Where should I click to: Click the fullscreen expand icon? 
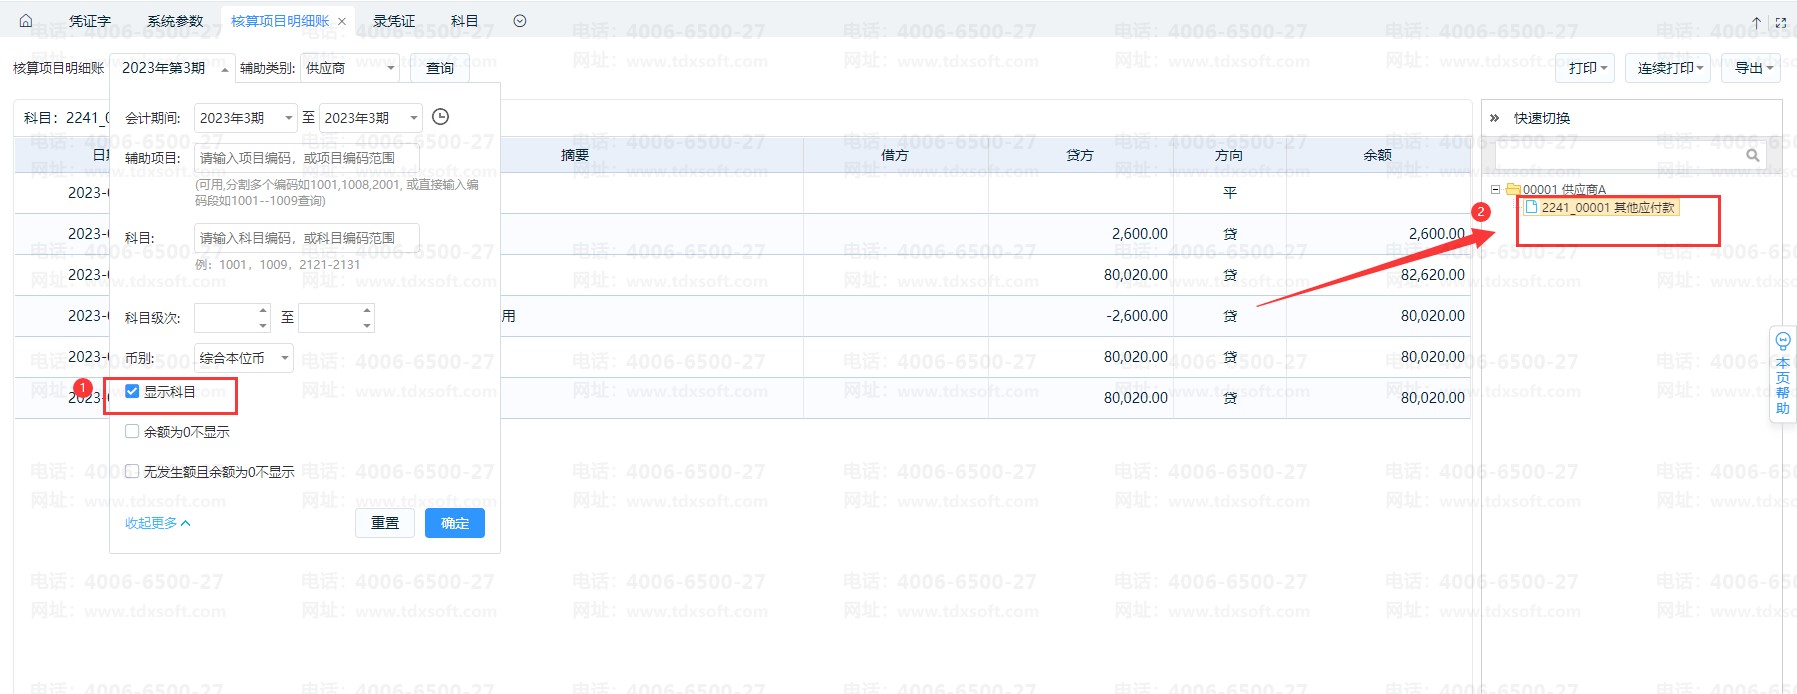pos(1780,22)
